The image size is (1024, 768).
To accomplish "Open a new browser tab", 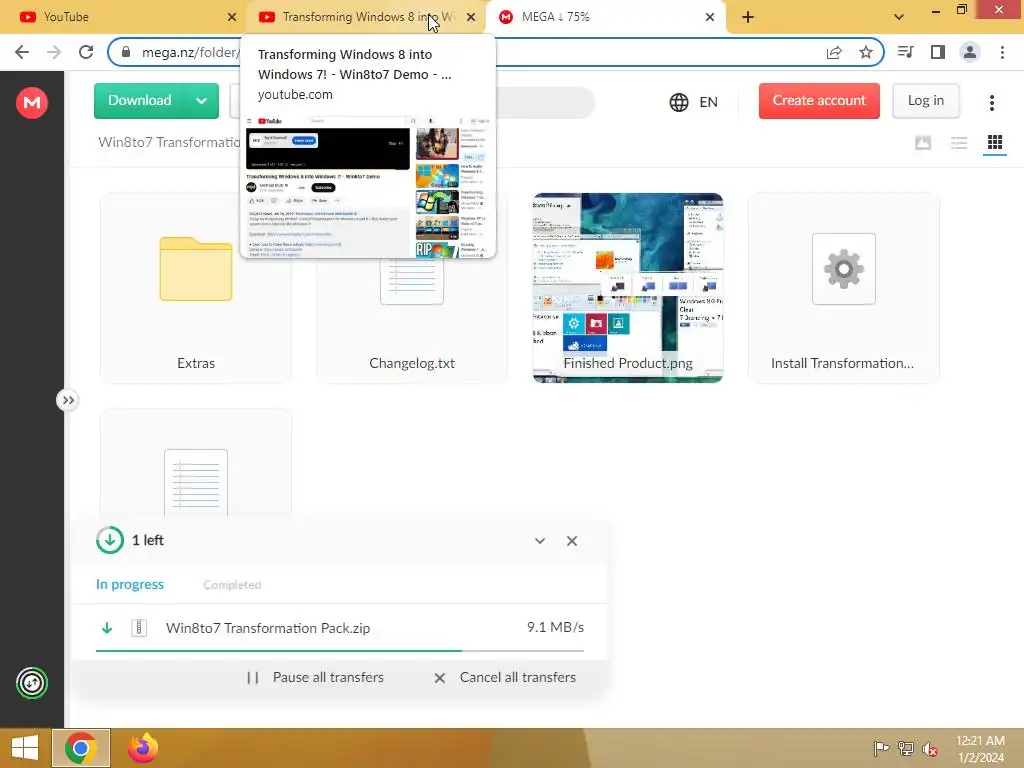I will tap(748, 17).
